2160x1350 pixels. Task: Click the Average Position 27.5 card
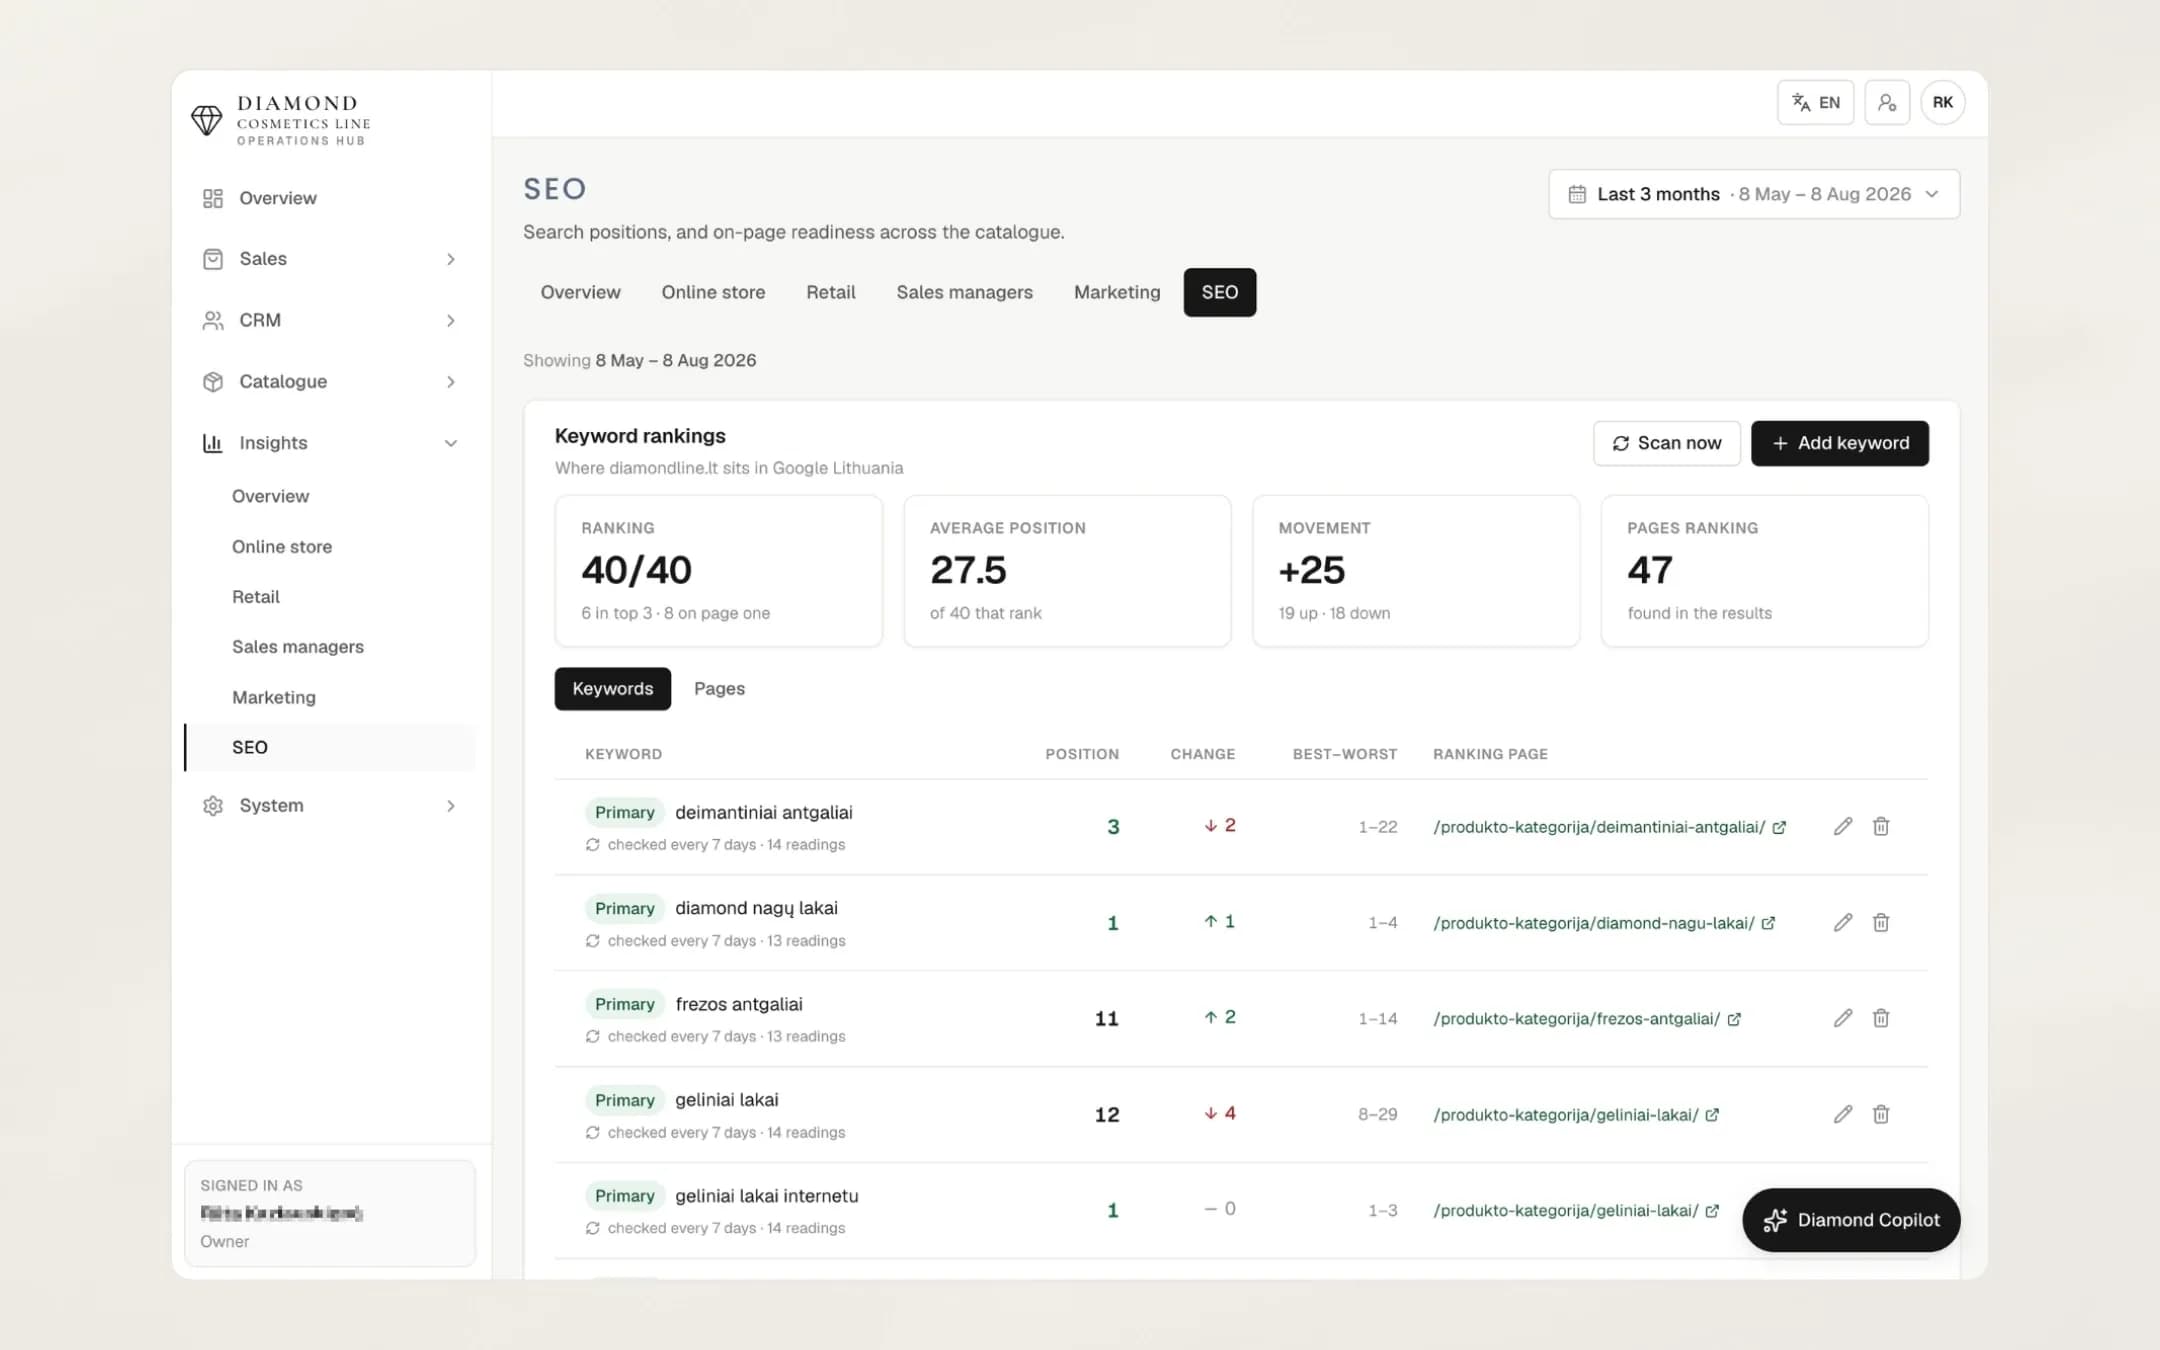coord(1067,571)
